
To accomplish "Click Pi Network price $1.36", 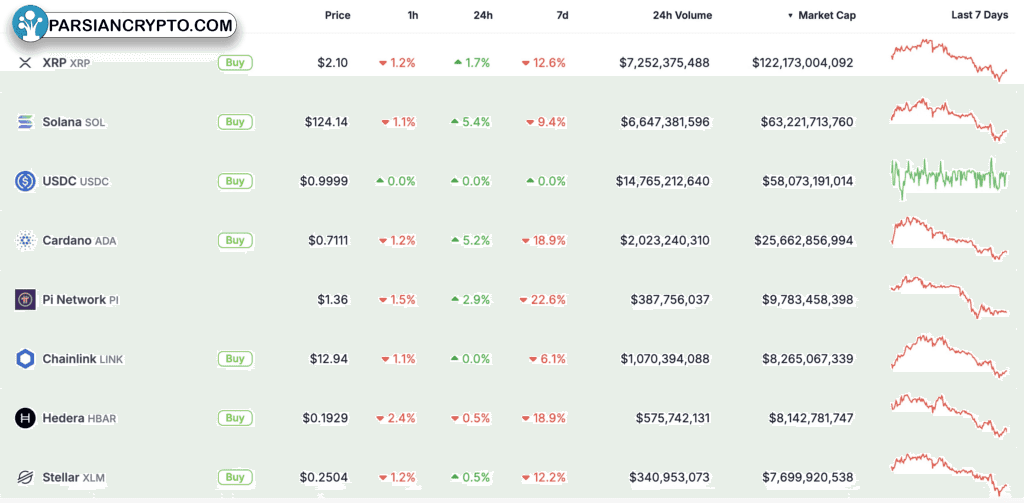I will 333,300.
